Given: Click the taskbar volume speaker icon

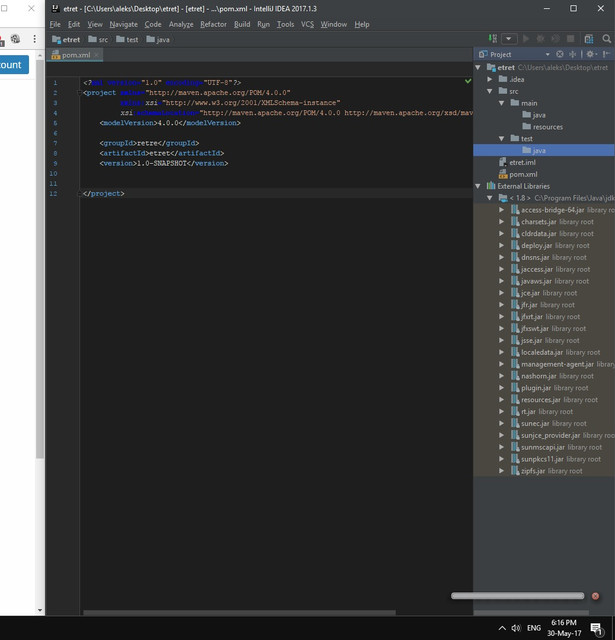Looking at the screenshot, I should pos(516,628).
